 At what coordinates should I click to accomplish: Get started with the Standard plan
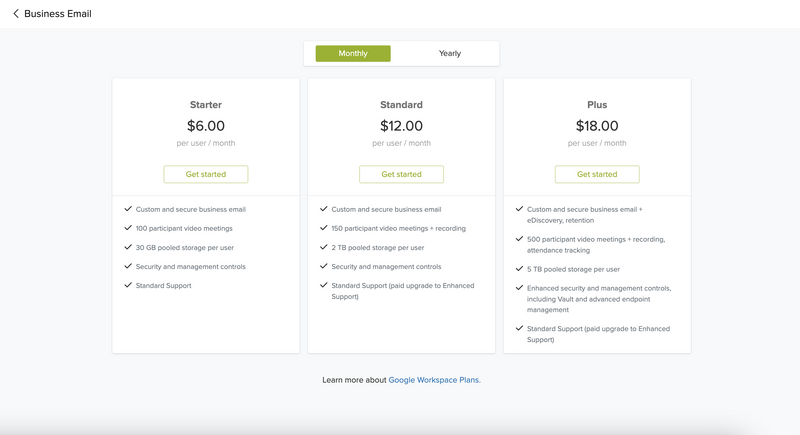(402, 174)
